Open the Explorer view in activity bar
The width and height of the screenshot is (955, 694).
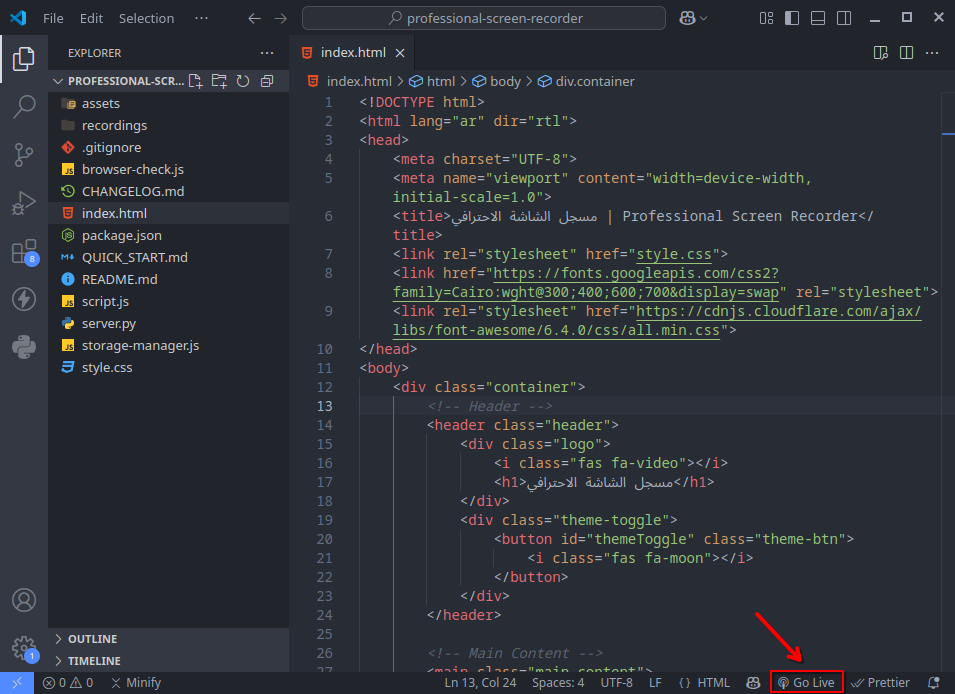pos(24,58)
